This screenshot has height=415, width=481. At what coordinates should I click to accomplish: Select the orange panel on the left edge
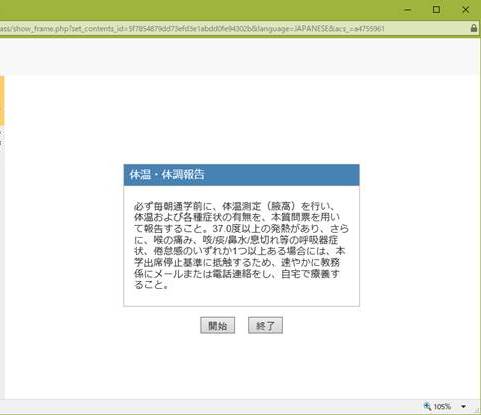tap(2, 101)
